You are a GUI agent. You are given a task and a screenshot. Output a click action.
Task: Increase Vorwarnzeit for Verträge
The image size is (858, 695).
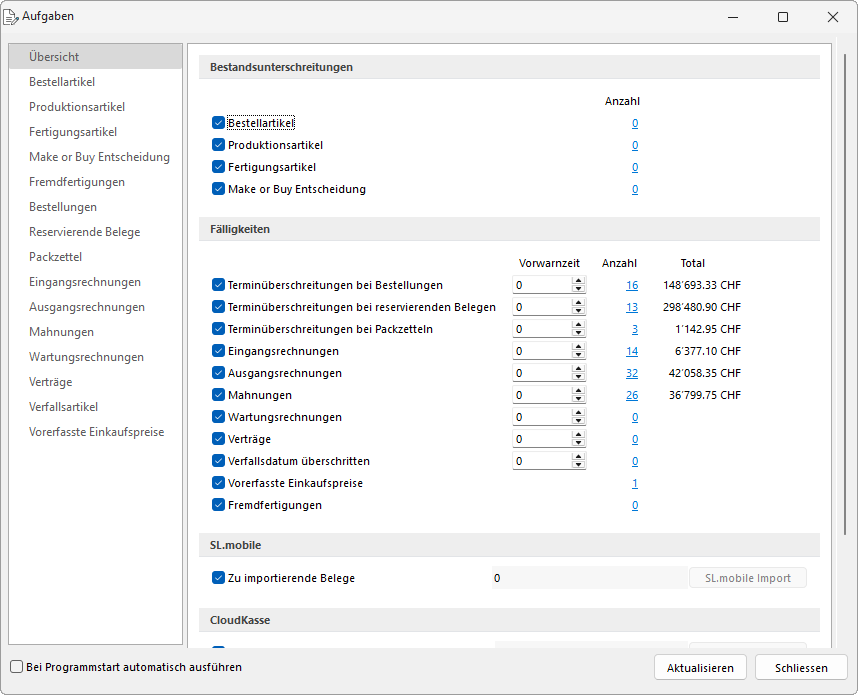click(578, 435)
